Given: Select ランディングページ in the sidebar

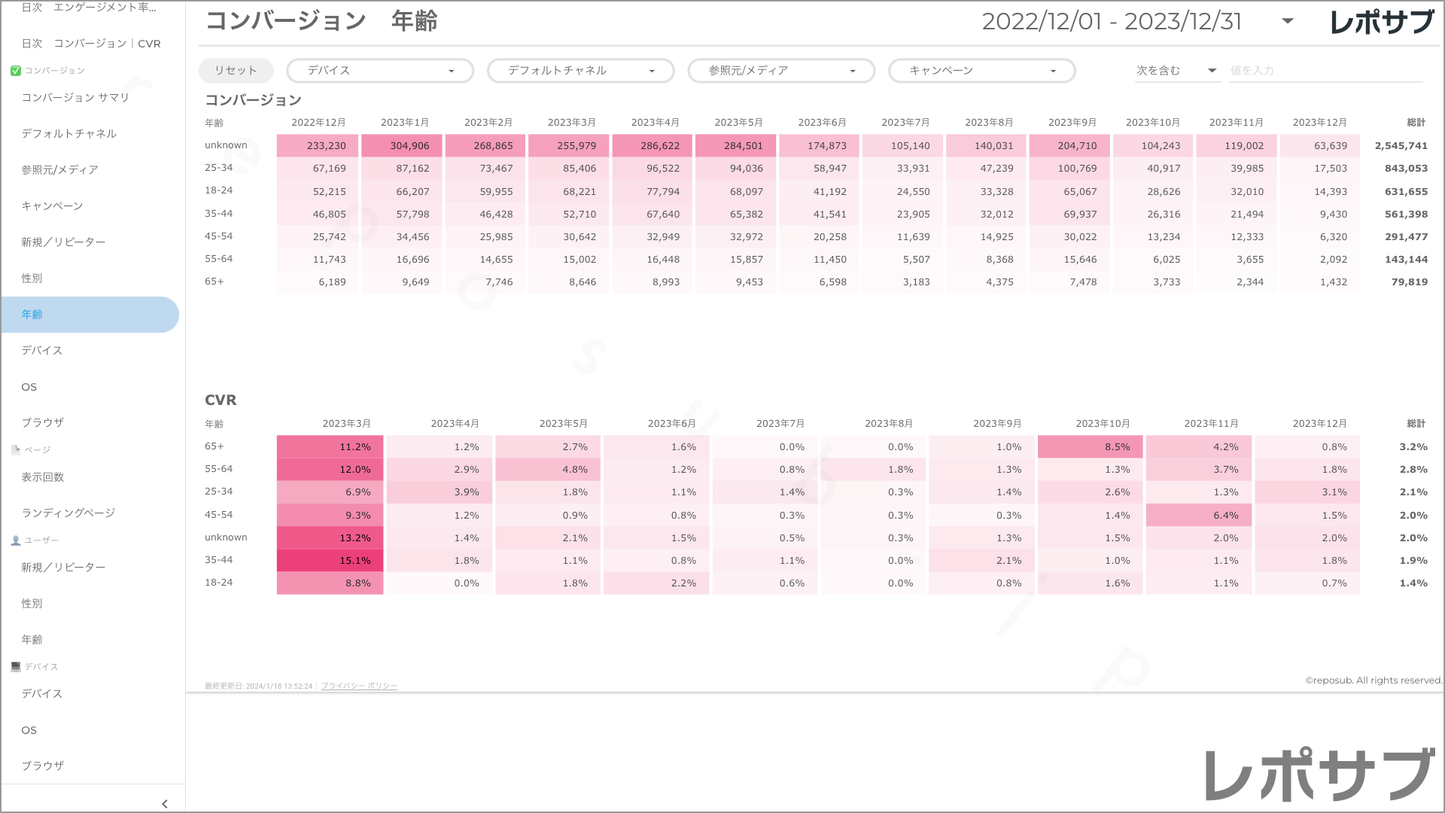Looking at the screenshot, I should [68, 513].
